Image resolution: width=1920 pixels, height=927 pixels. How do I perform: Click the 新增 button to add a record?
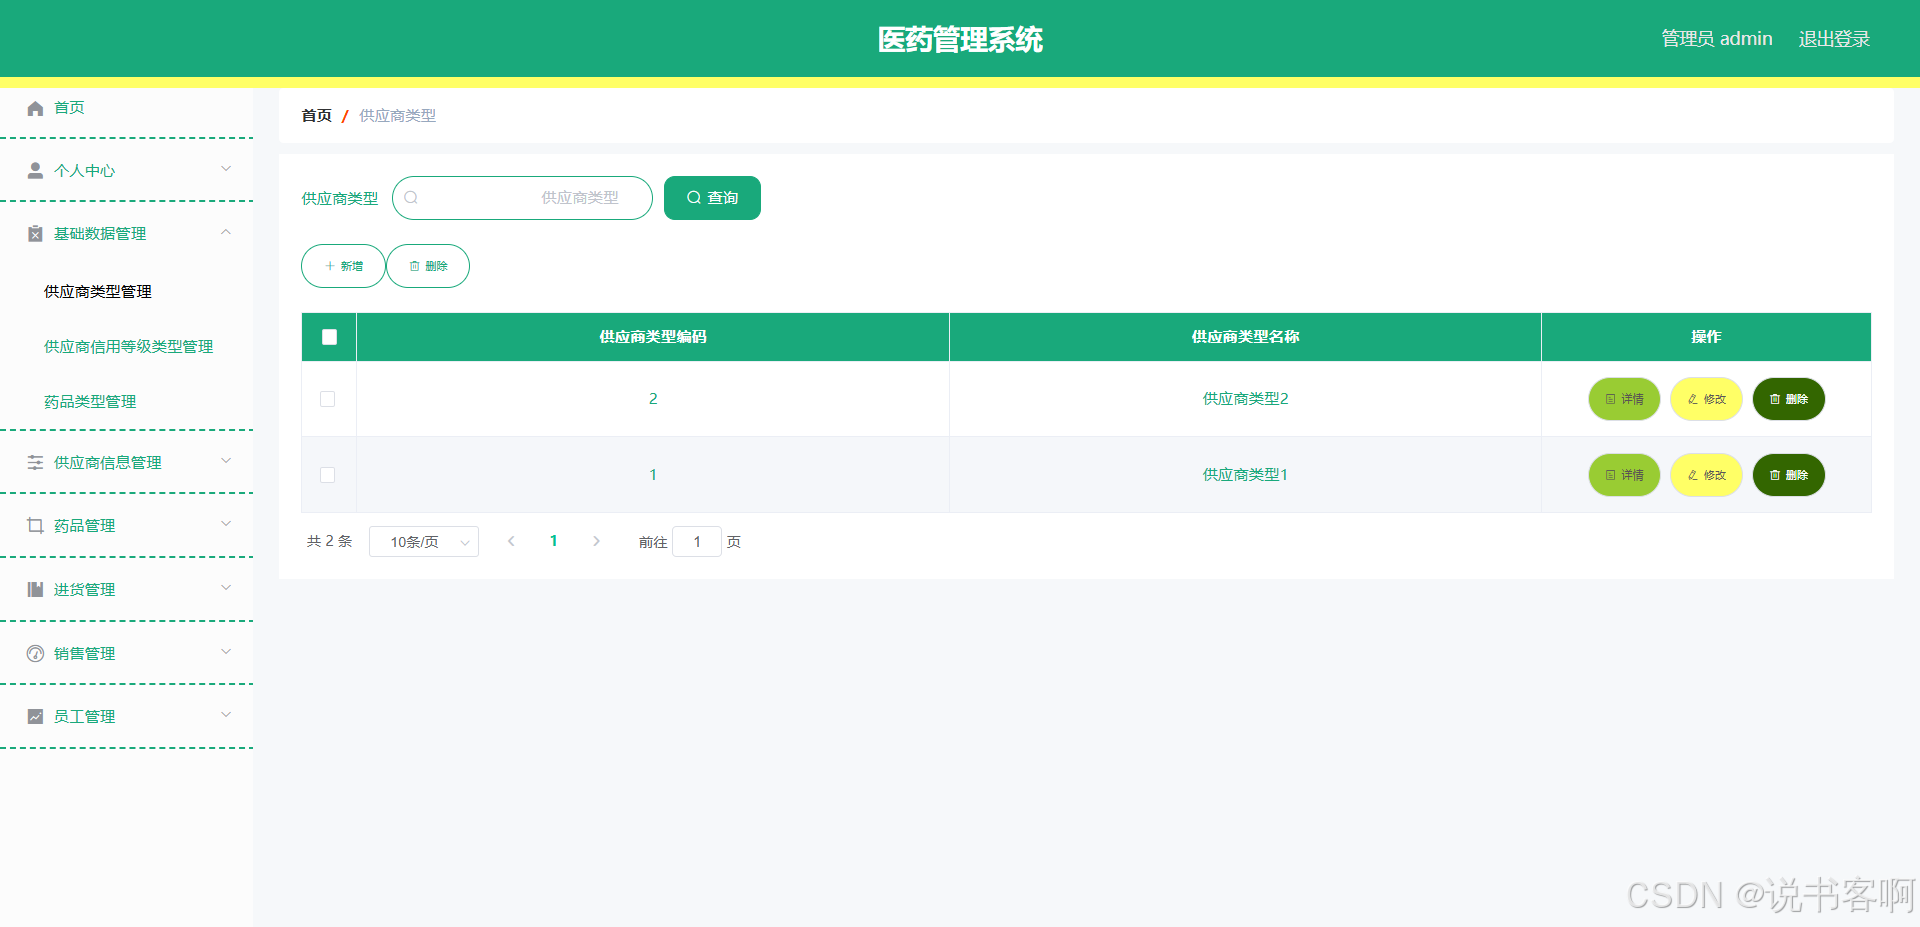(342, 265)
